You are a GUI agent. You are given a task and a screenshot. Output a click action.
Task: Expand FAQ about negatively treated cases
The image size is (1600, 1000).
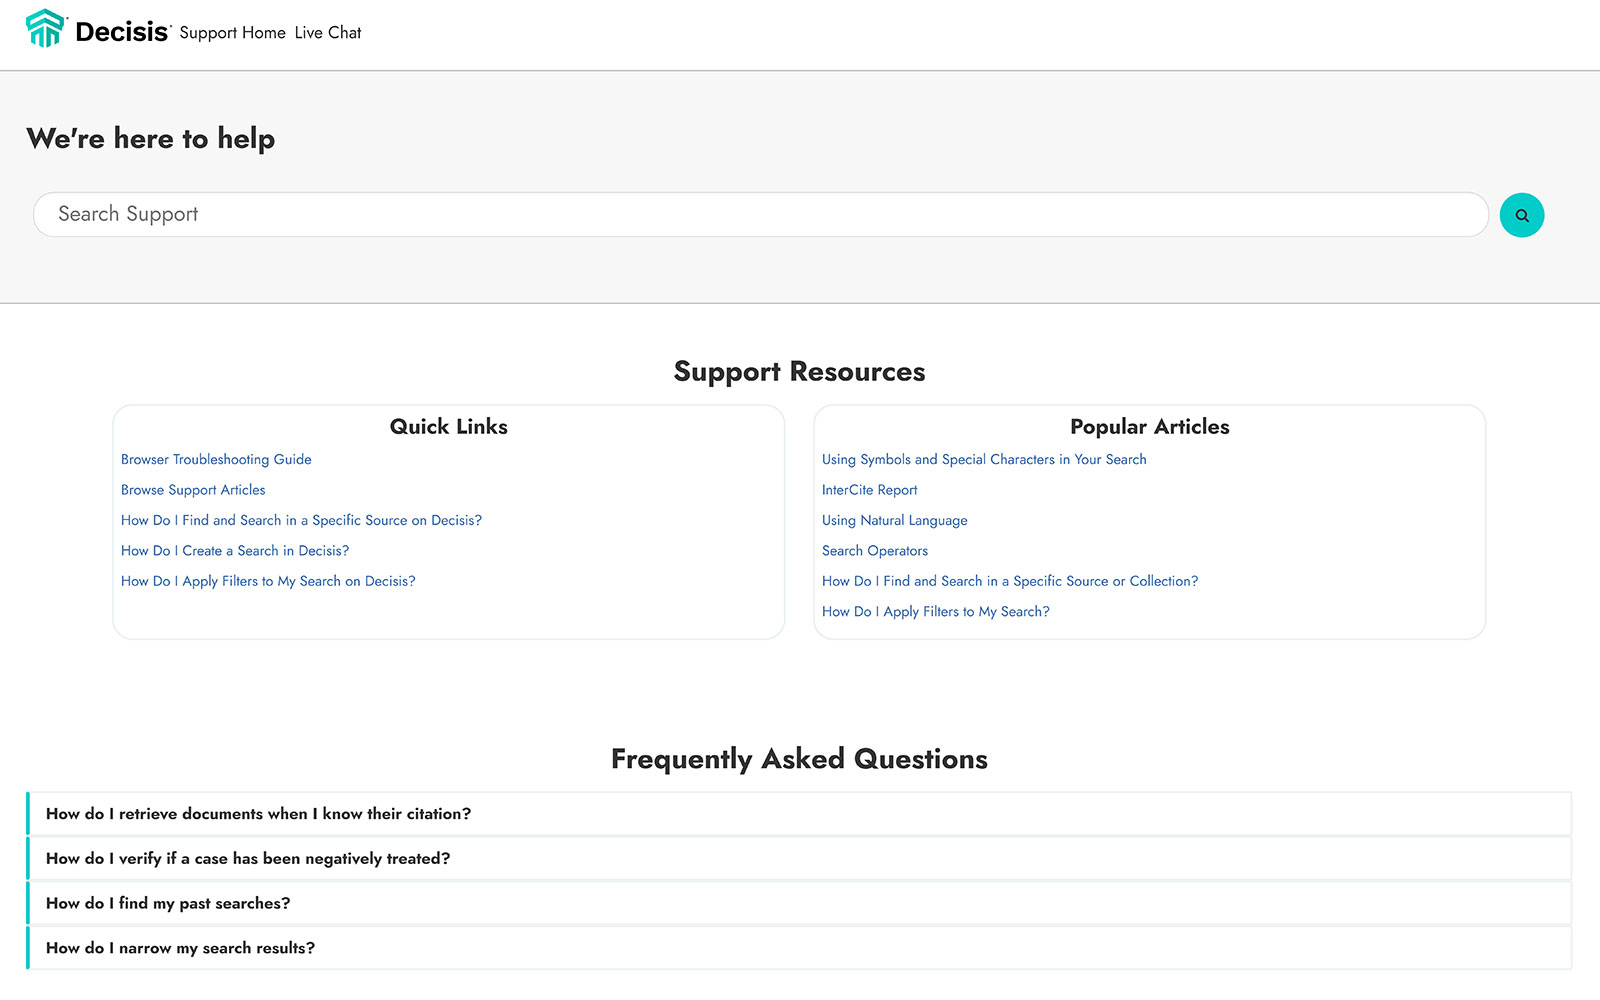coord(248,859)
